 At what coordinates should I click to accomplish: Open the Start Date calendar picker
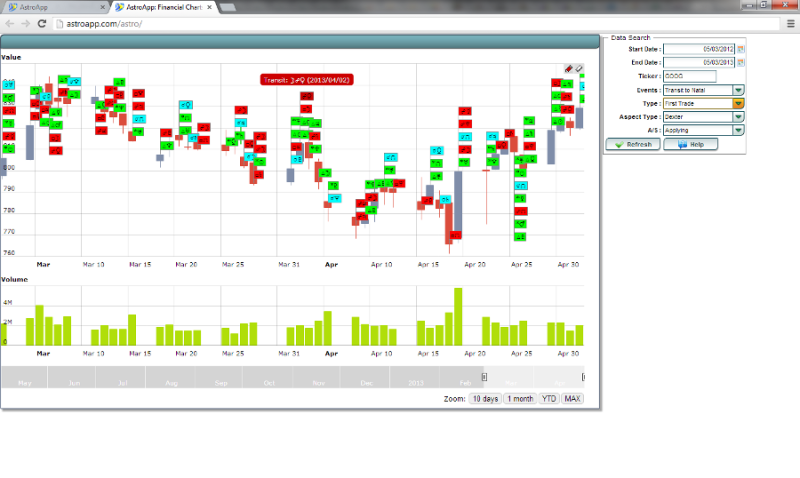point(741,48)
